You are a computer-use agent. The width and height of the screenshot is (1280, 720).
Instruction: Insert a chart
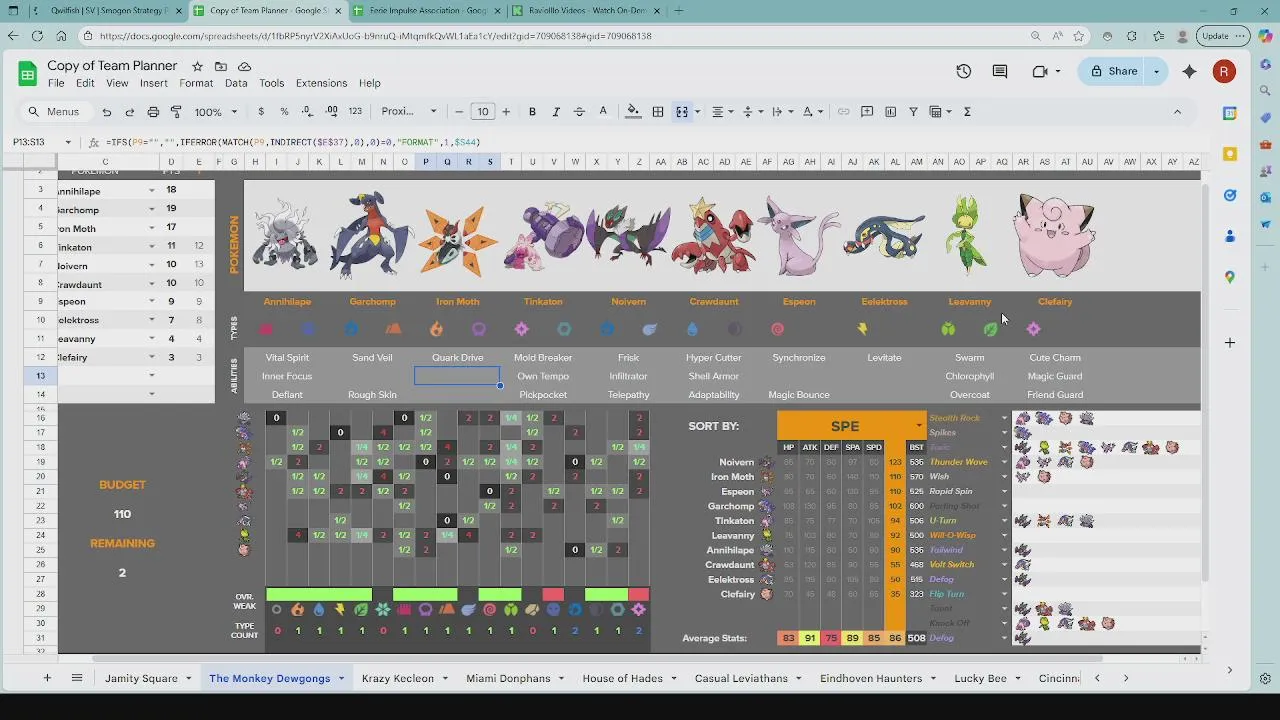pyautogui.click(x=890, y=112)
